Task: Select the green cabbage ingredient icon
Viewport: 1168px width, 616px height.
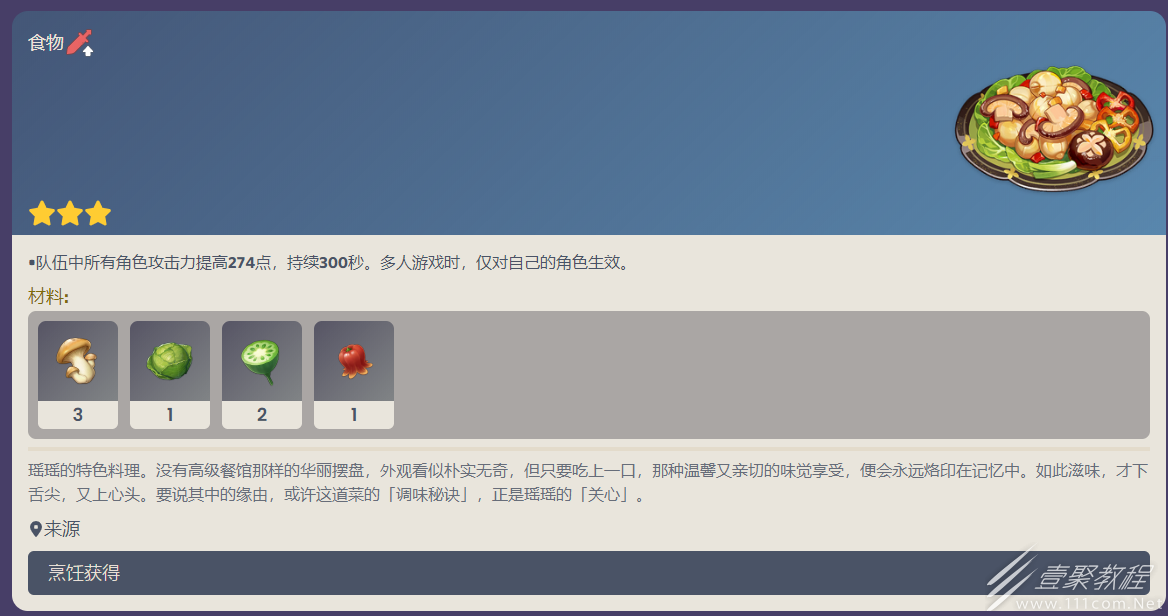Action: coord(170,361)
